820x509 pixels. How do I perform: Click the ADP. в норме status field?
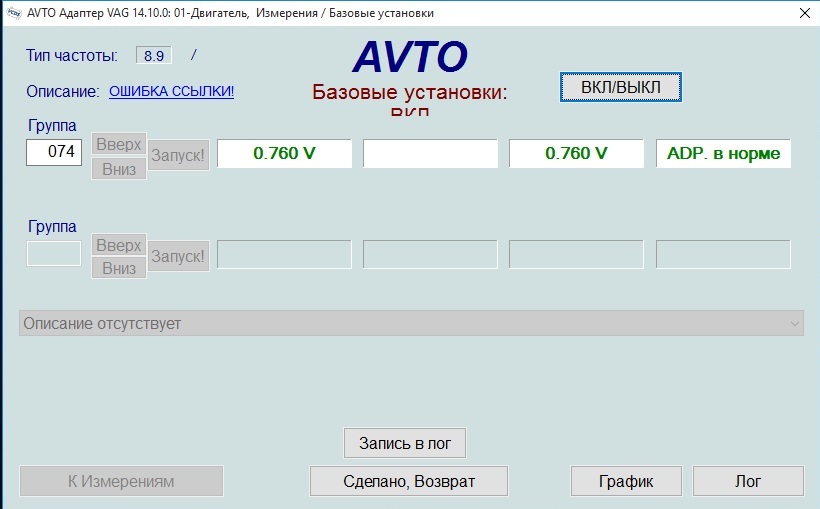[x=723, y=153]
